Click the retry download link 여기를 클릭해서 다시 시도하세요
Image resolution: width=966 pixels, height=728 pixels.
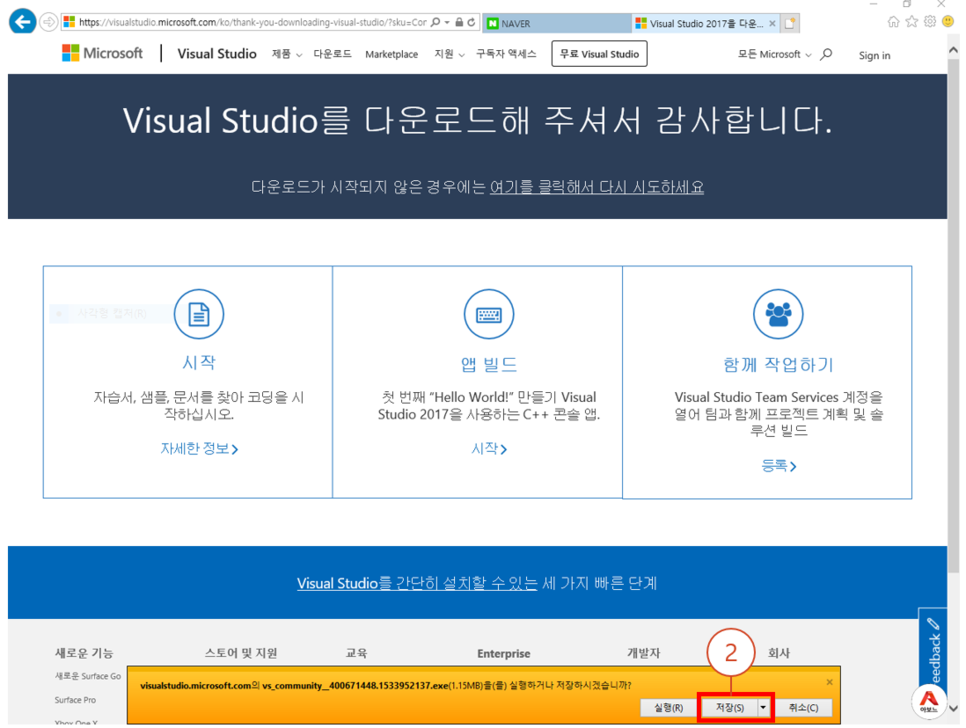pos(596,187)
